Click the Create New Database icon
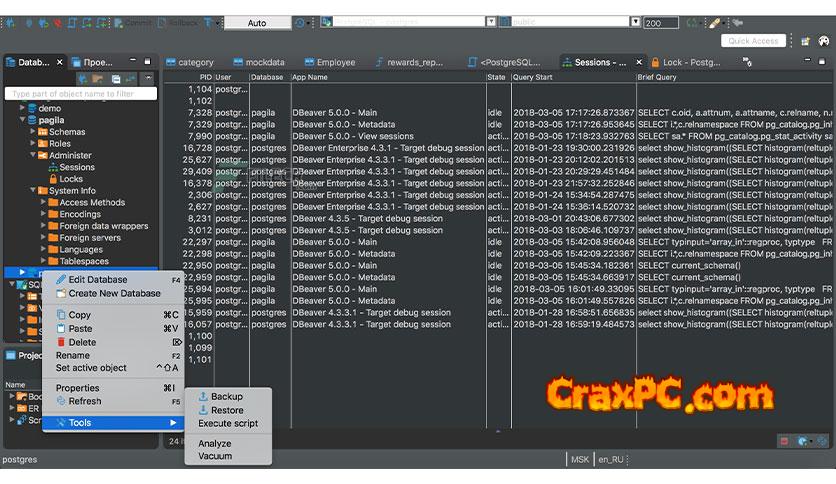The width and height of the screenshot is (836, 484). [61, 294]
